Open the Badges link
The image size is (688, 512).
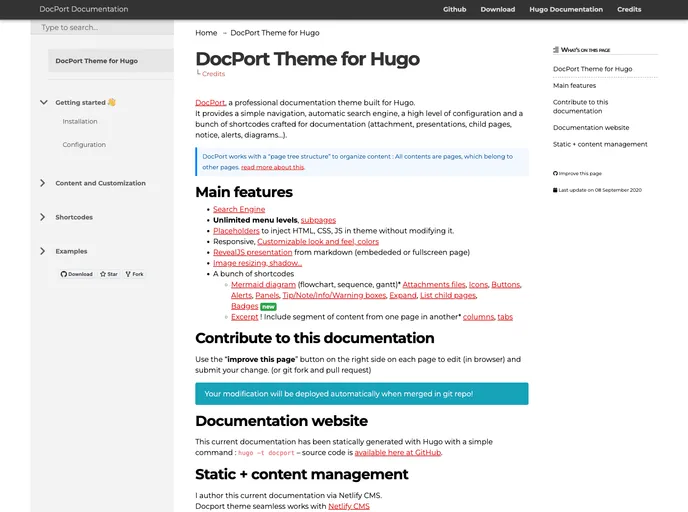click(244, 306)
